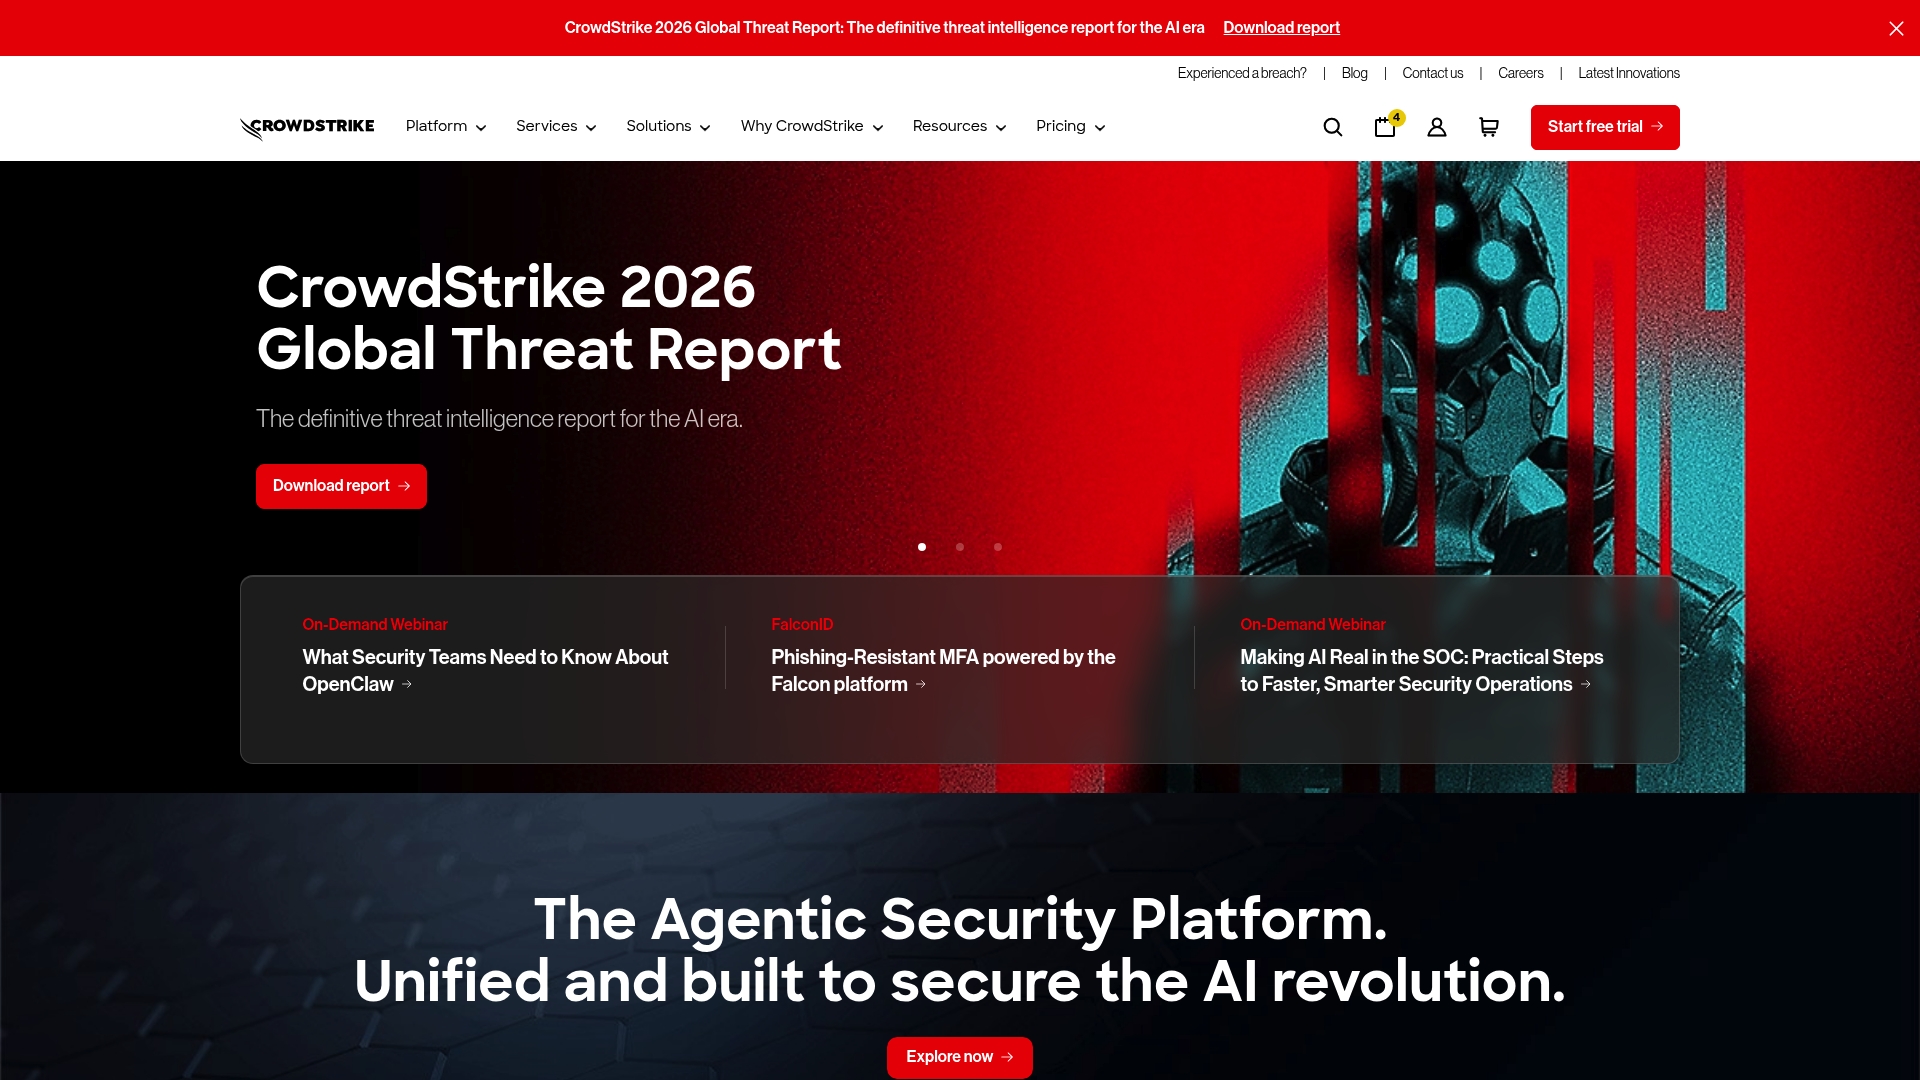
Task: Expand the Platform menu
Action: (445, 126)
